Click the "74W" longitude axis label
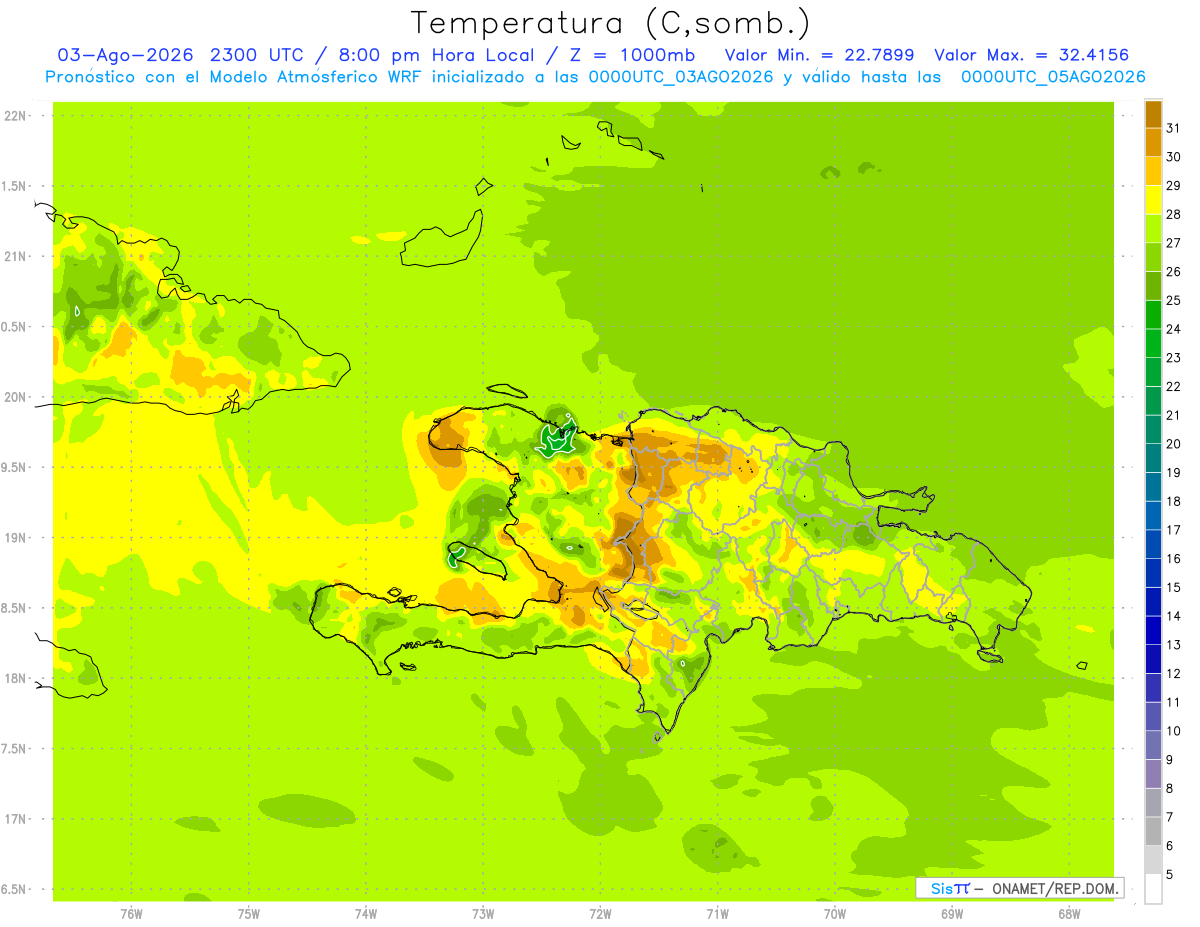 tap(366, 913)
